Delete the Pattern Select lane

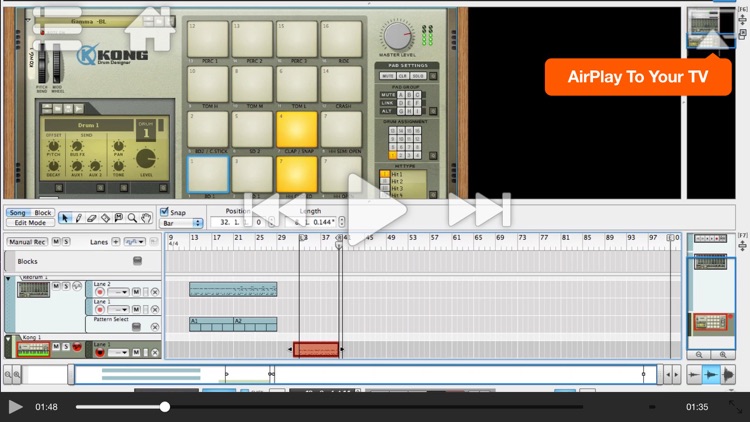point(154,327)
